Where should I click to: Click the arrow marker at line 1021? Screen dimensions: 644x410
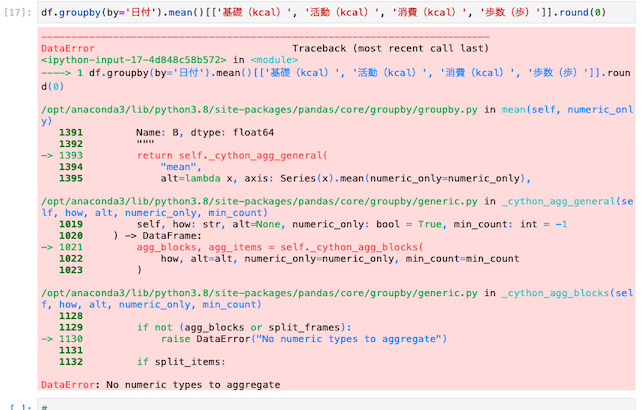(47, 247)
